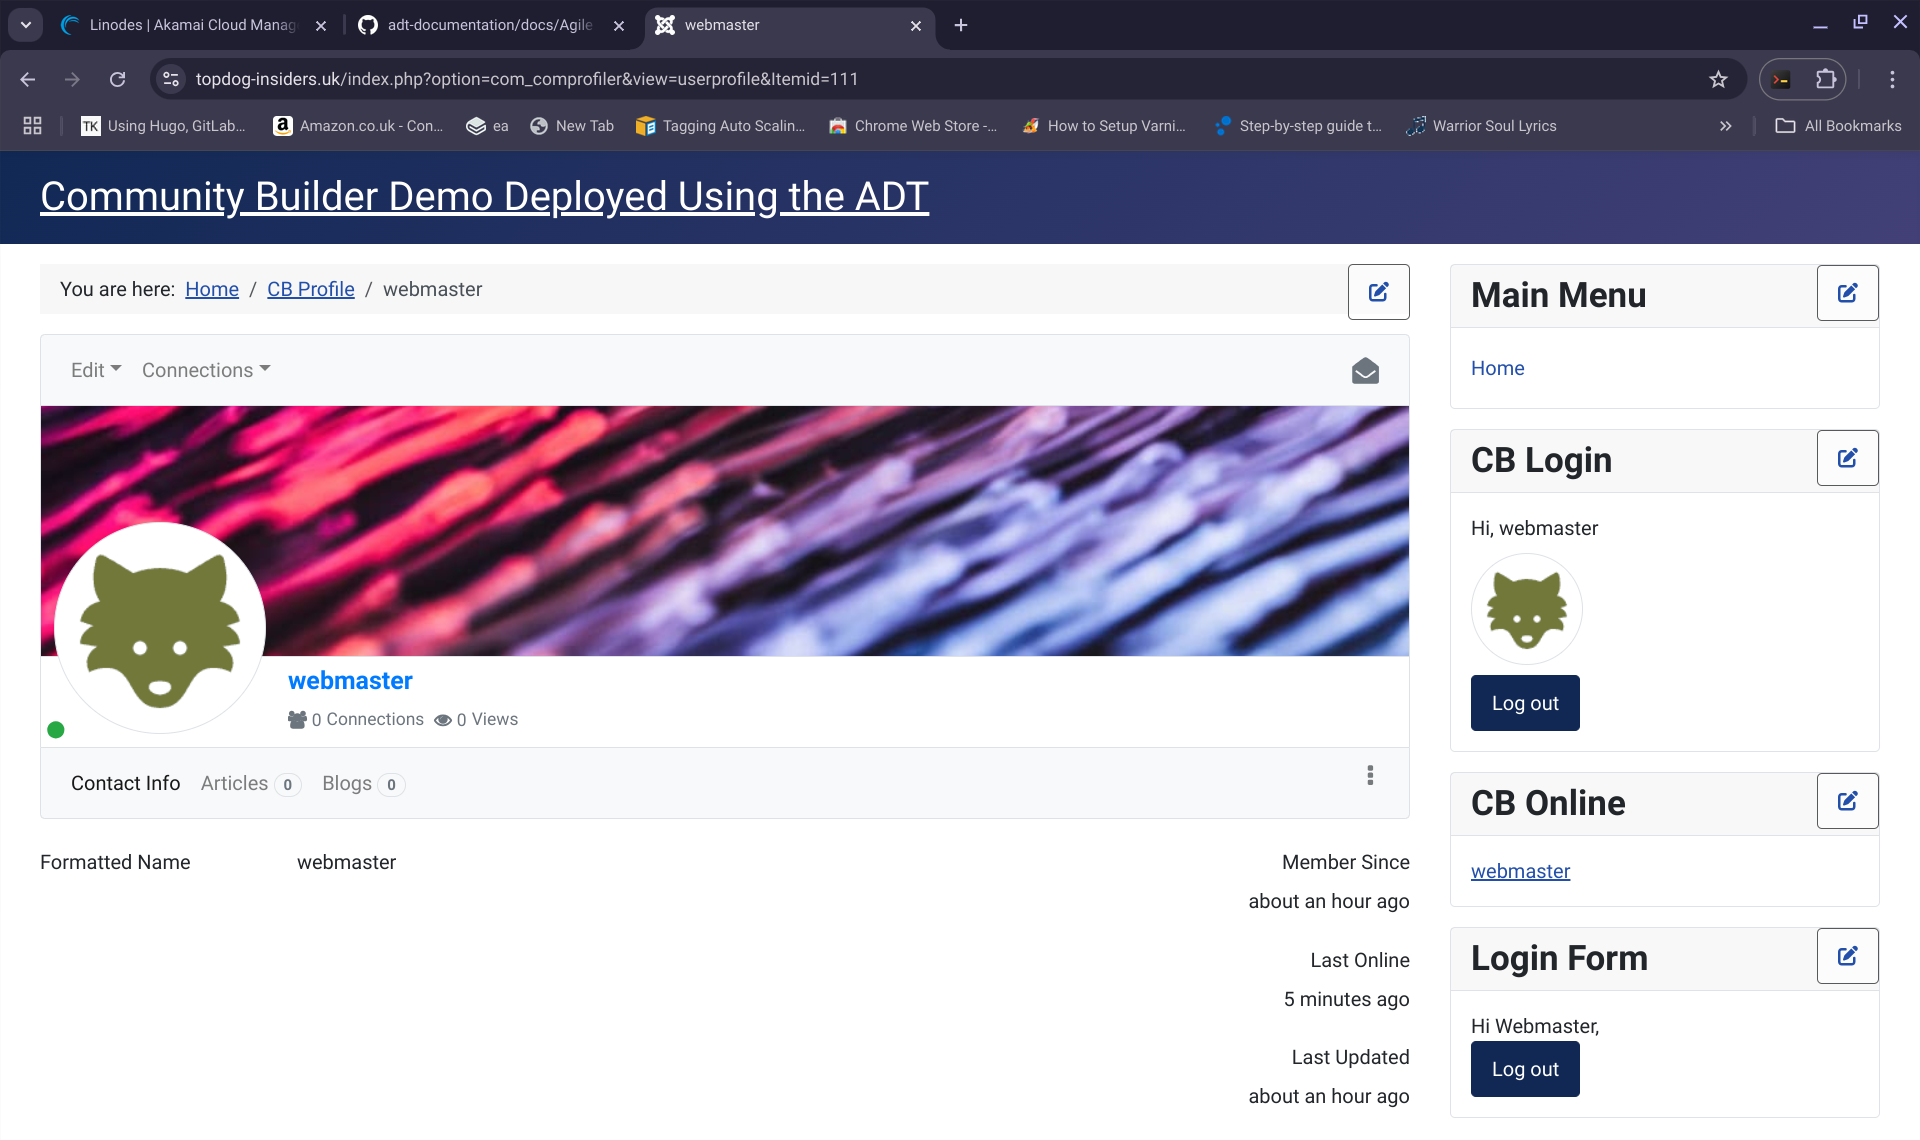Viewport: 1920px width, 1140px height.
Task: Click the Login Form module edit icon
Action: (x=1847, y=956)
